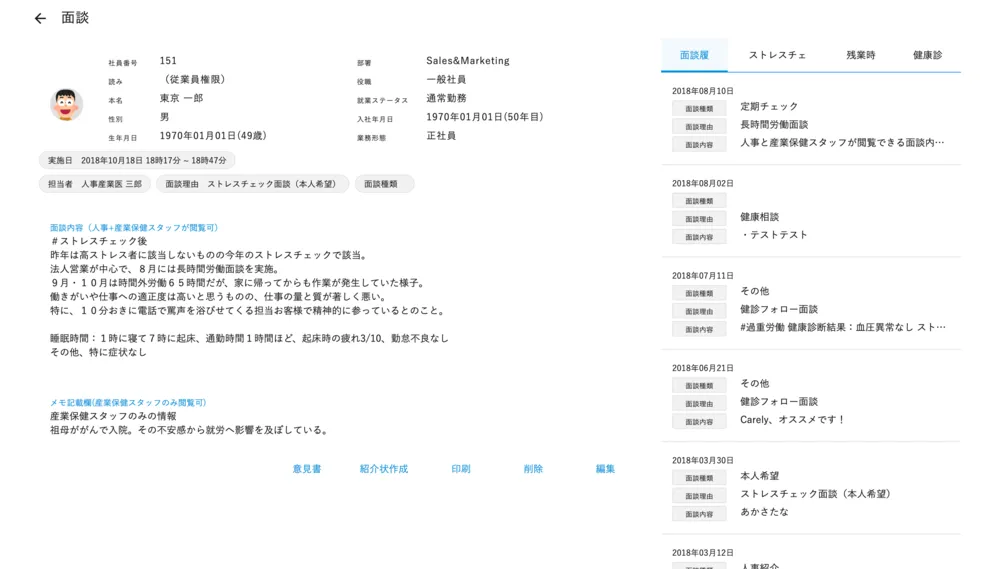
Task: Click the 意見書 link
Action: tap(307, 469)
